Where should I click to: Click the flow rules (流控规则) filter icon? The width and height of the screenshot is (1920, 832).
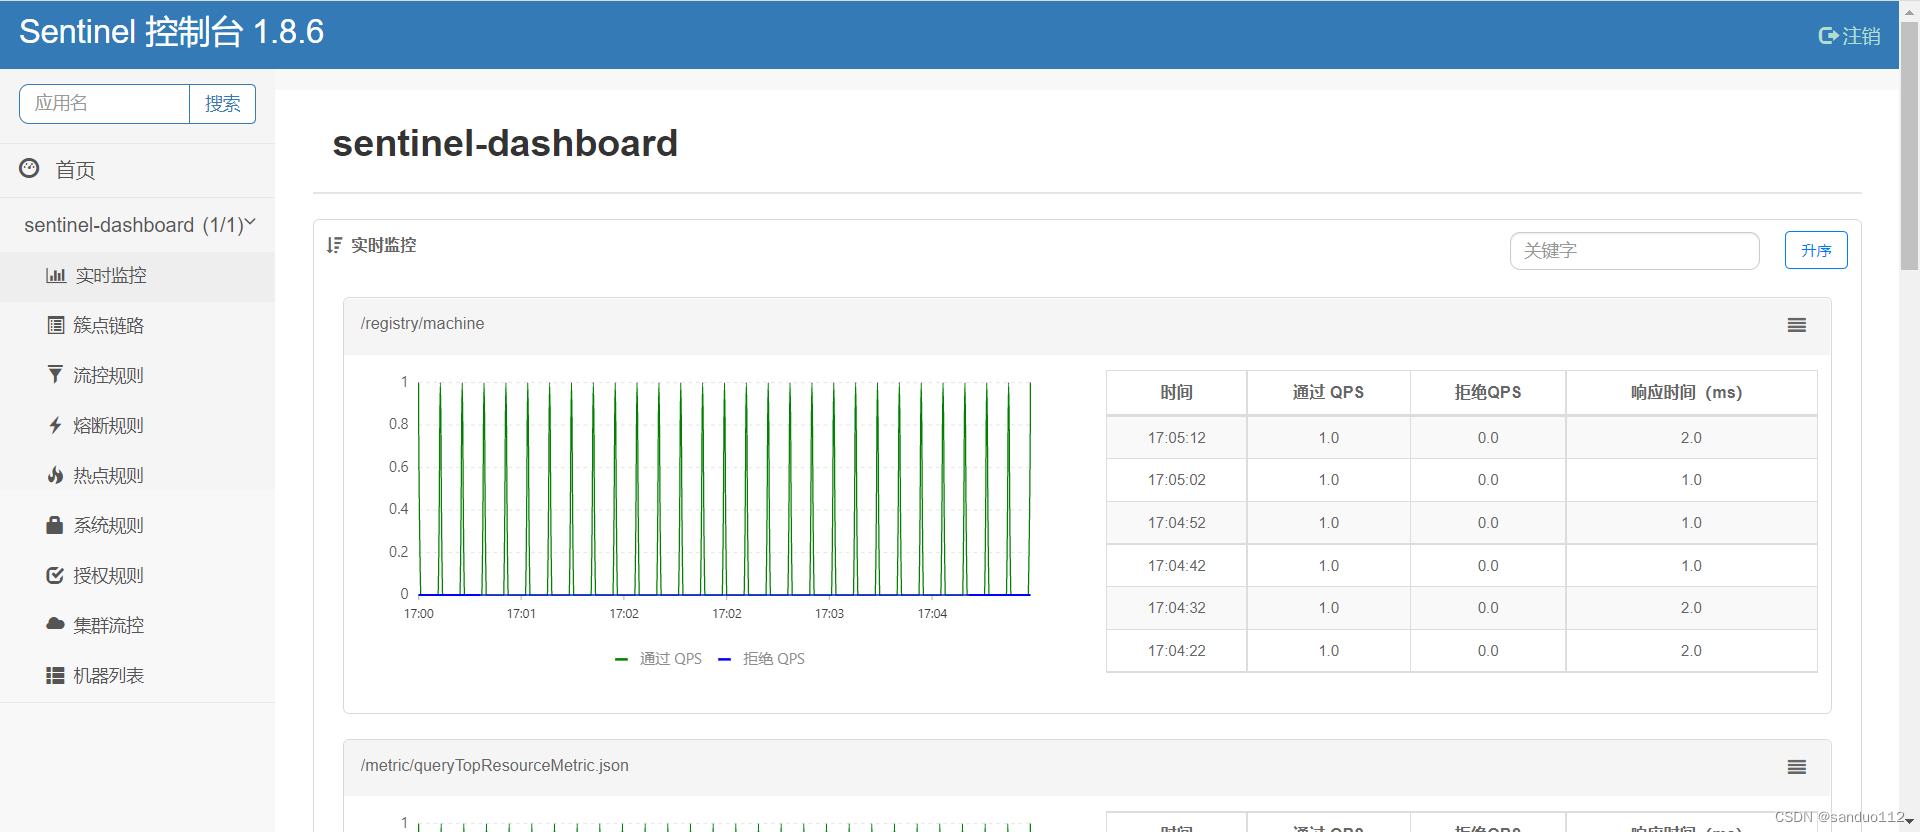pyautogui.click(x=55, y=375)
